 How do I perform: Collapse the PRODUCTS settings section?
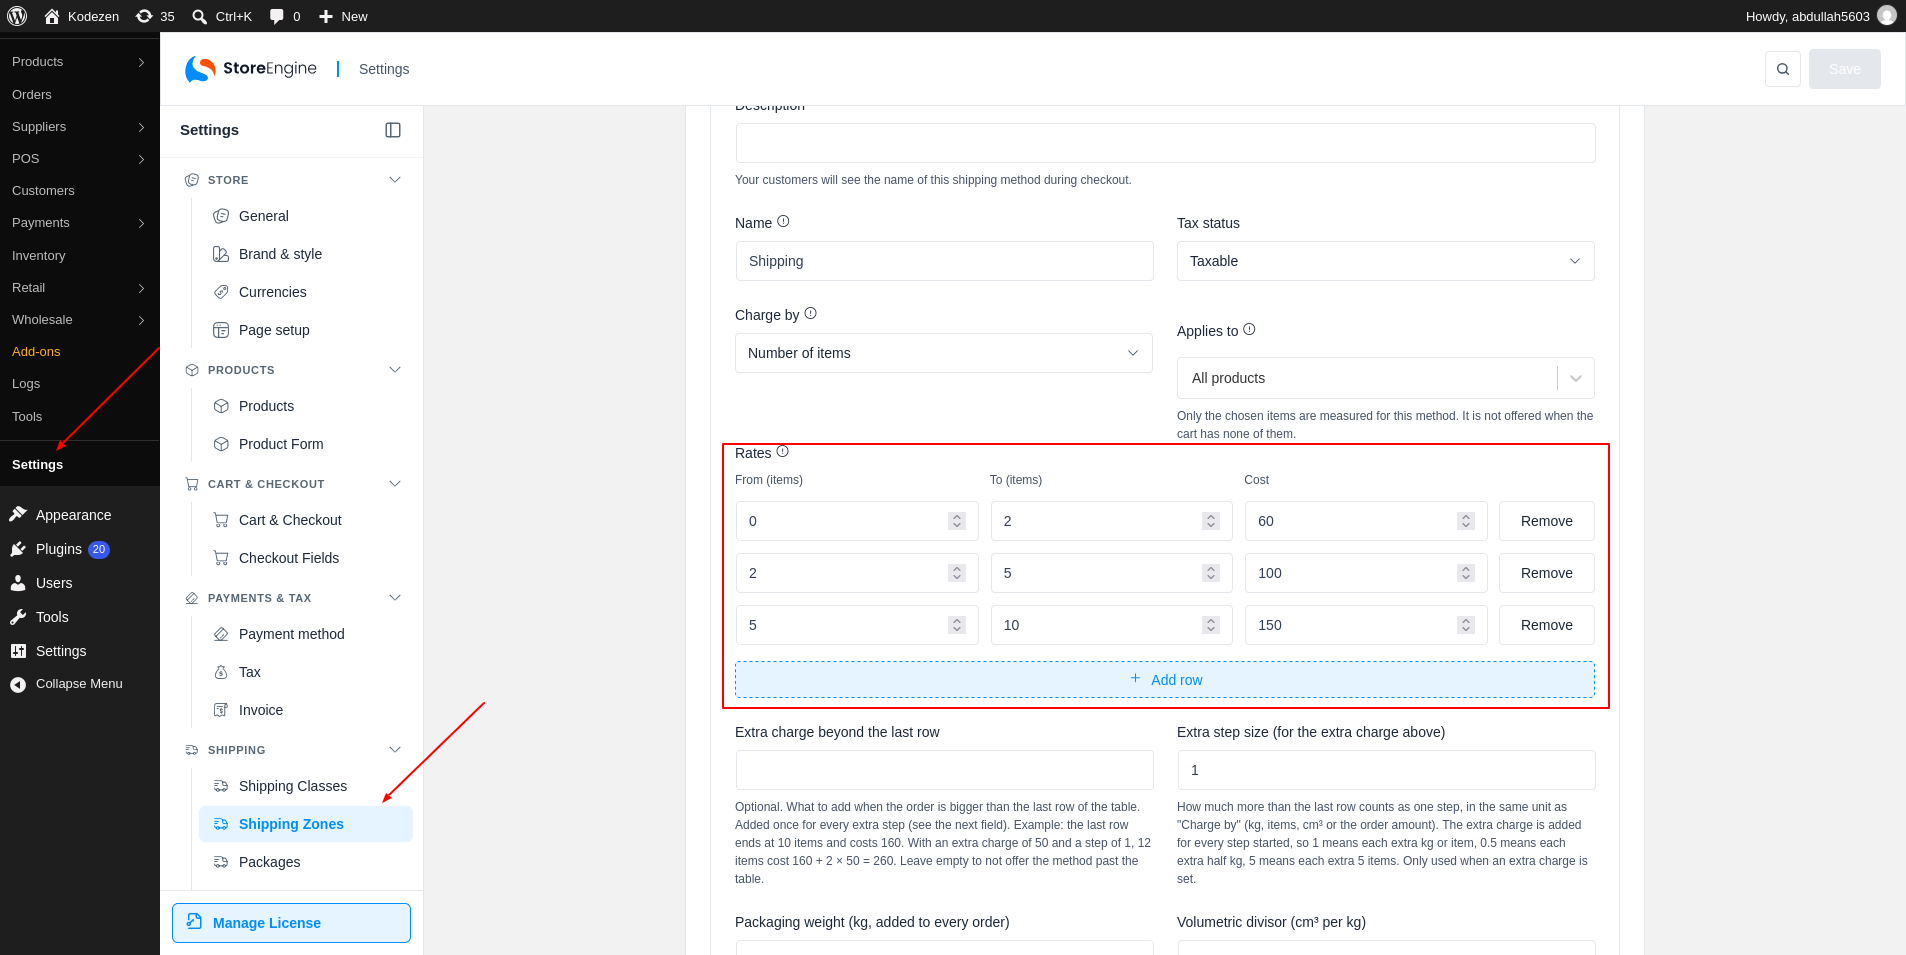pyautogui.click(x=395, y=370)
